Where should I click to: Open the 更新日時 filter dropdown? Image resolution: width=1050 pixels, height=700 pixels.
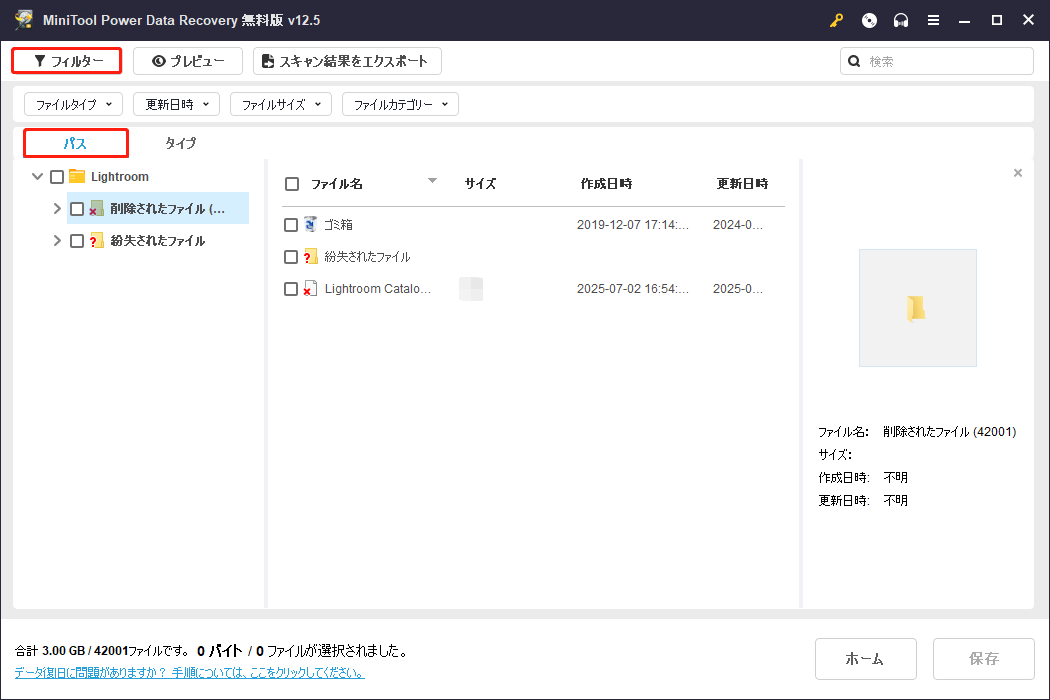coord(176,104)
